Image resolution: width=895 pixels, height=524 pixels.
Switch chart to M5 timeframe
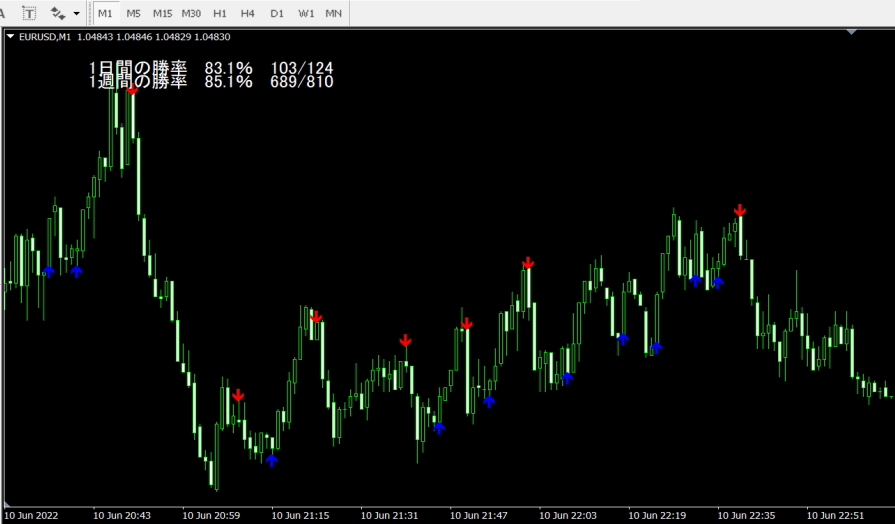click(x=134, y=13)
